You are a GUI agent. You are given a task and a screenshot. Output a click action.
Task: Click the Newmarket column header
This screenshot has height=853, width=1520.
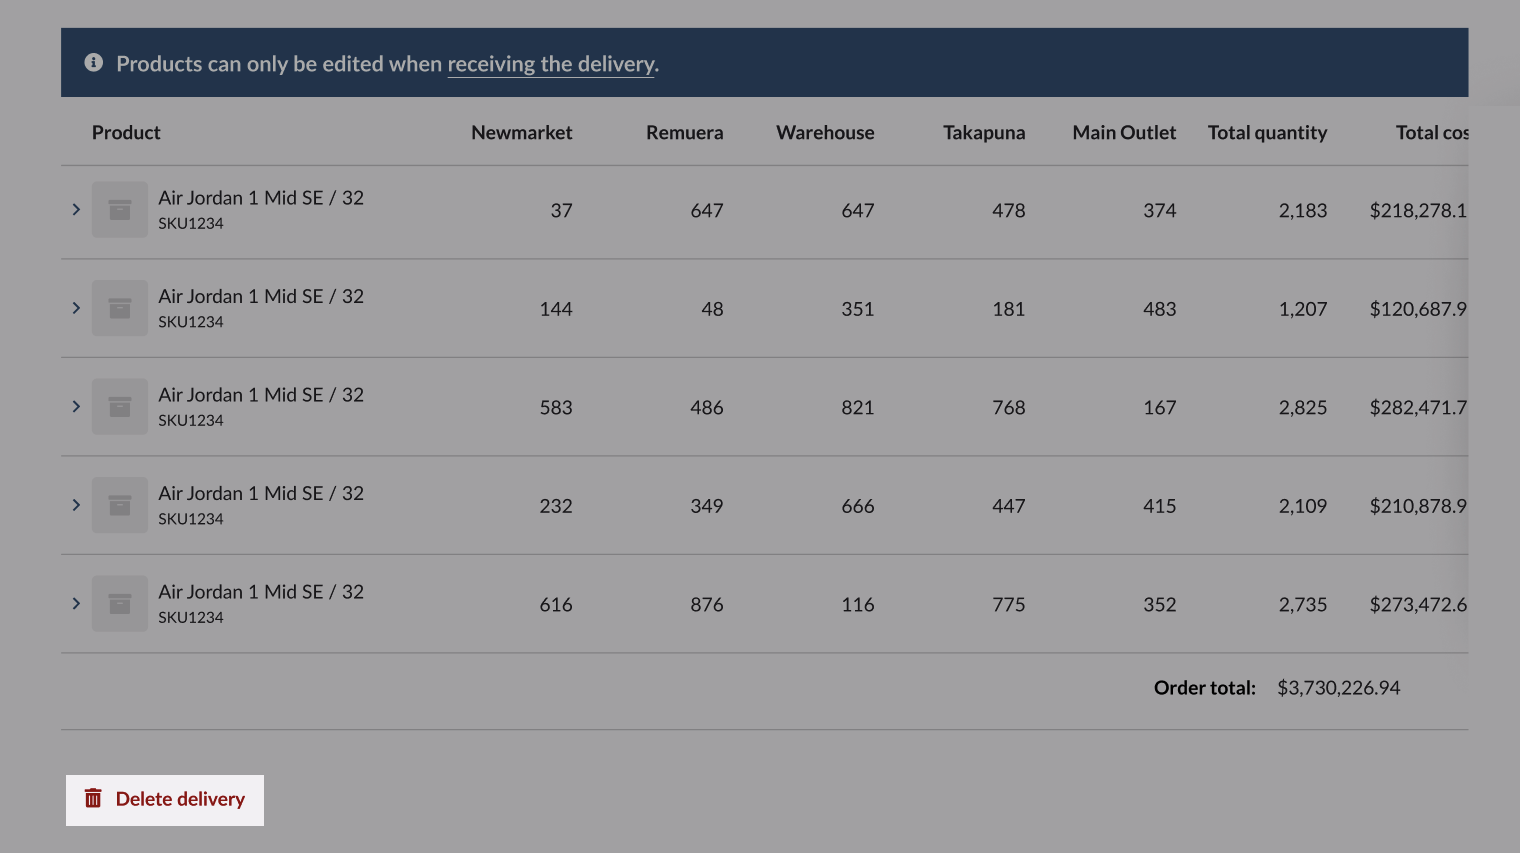522,132
